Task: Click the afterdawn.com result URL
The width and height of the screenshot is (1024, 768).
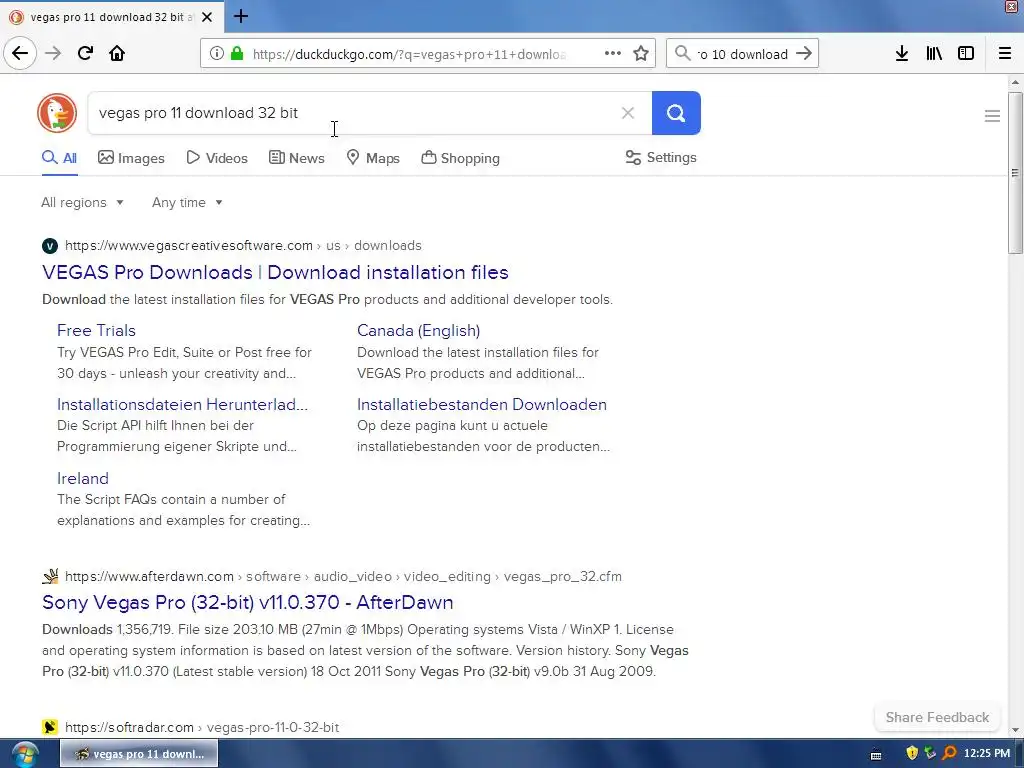Action: pyautogui.click(x=344, y=576)
